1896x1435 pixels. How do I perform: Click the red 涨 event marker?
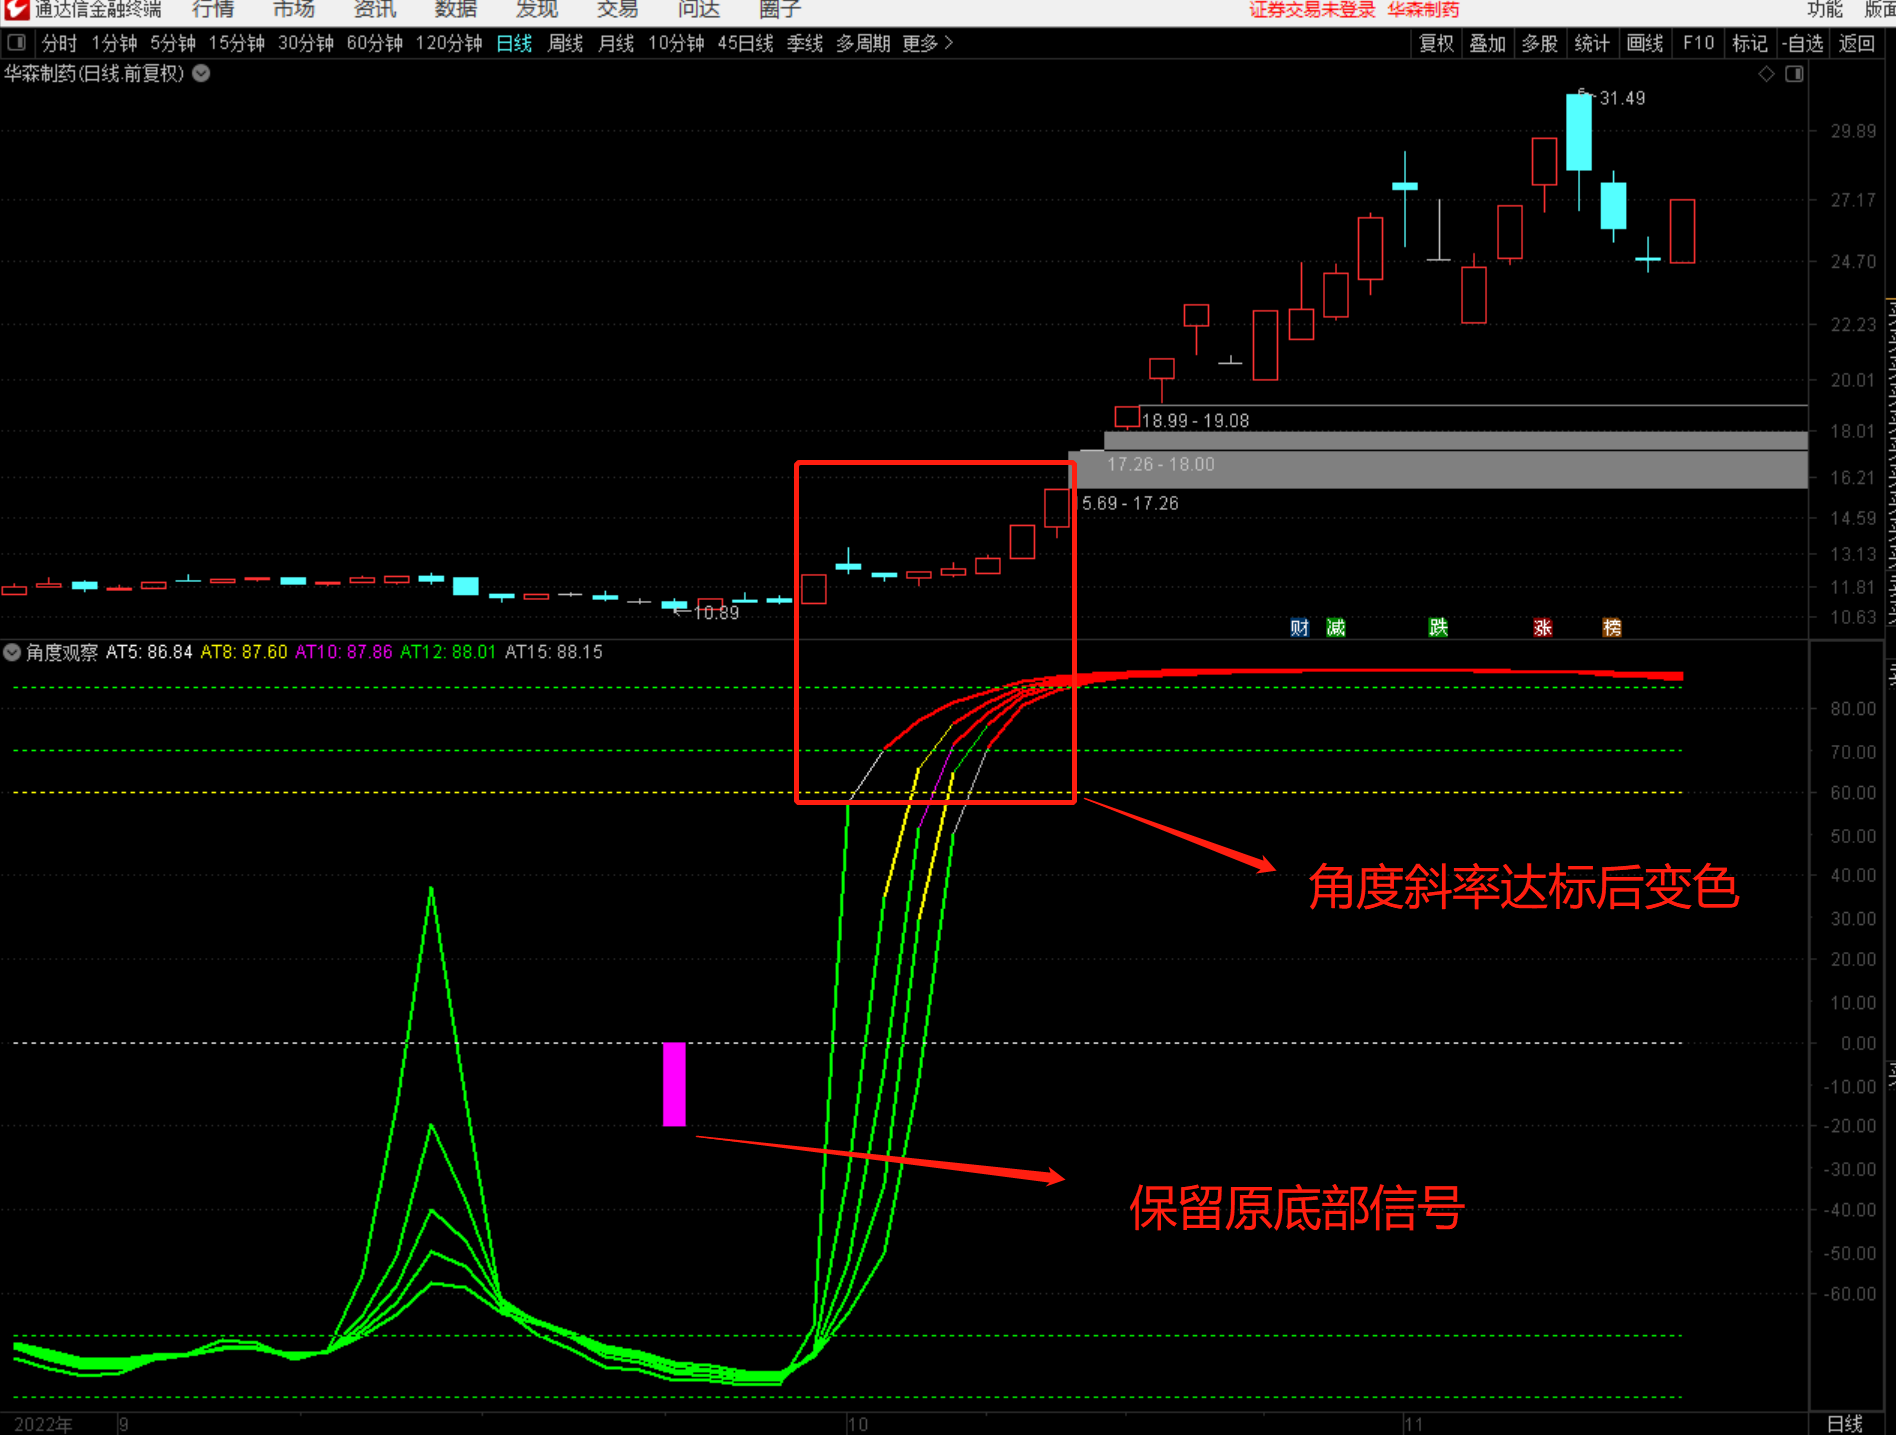tap(1543, 628)
